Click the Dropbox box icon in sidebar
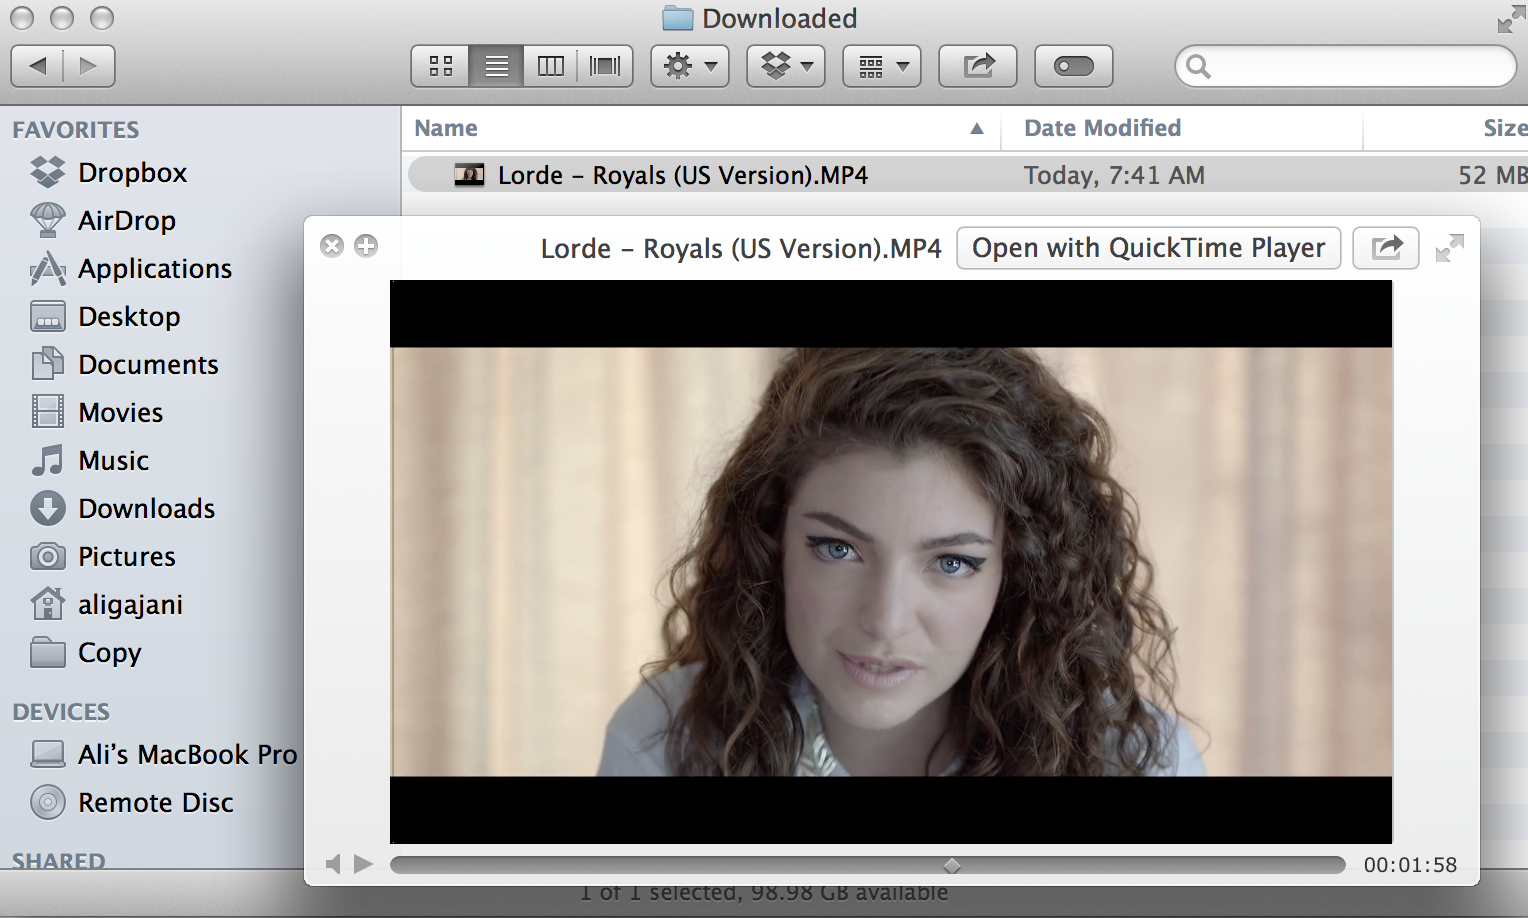The image size is (1528, 918). (48, 172)
